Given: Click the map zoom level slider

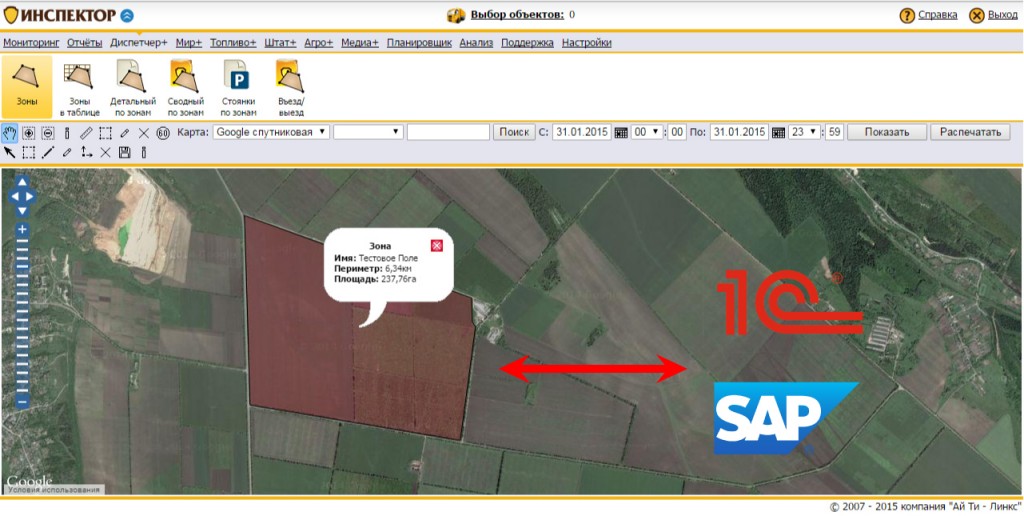Looking at the screenshot, I should (22, 315).
